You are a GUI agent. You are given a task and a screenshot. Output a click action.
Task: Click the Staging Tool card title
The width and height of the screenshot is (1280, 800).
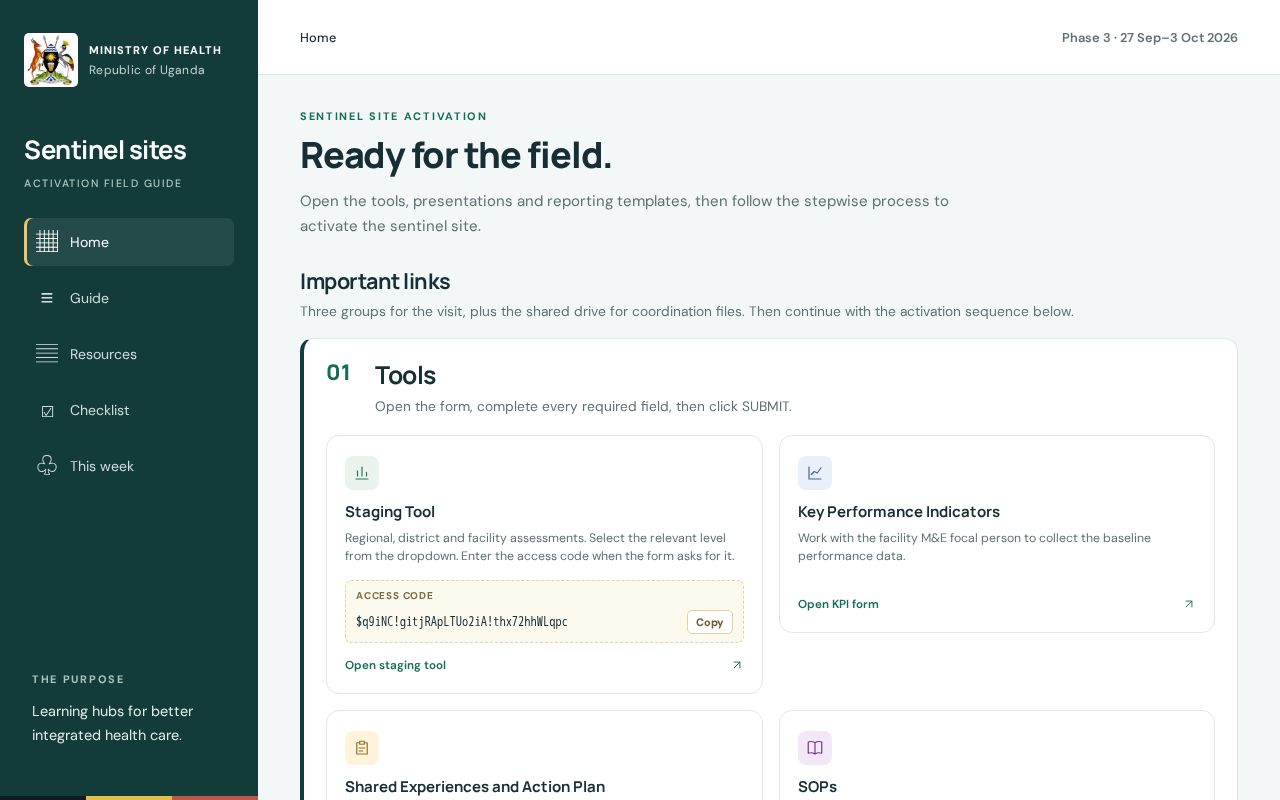(390, 512)
